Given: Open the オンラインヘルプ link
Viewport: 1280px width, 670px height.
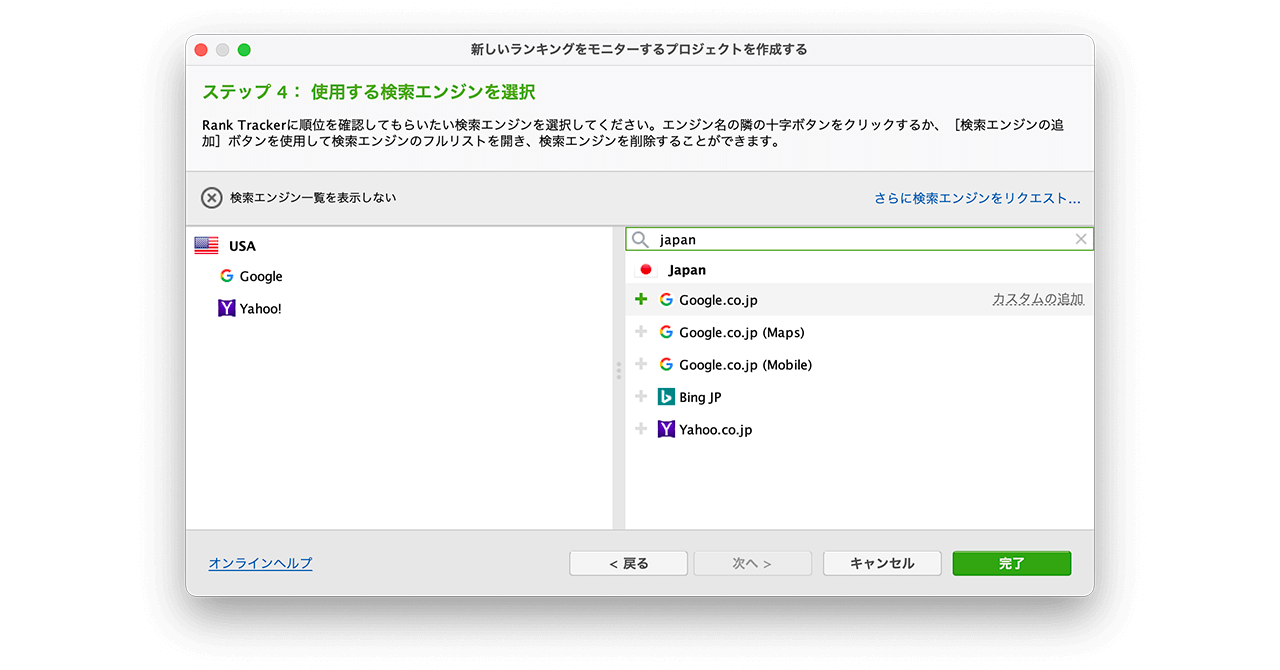Looking at the screenshot, I should pos(260,564).
